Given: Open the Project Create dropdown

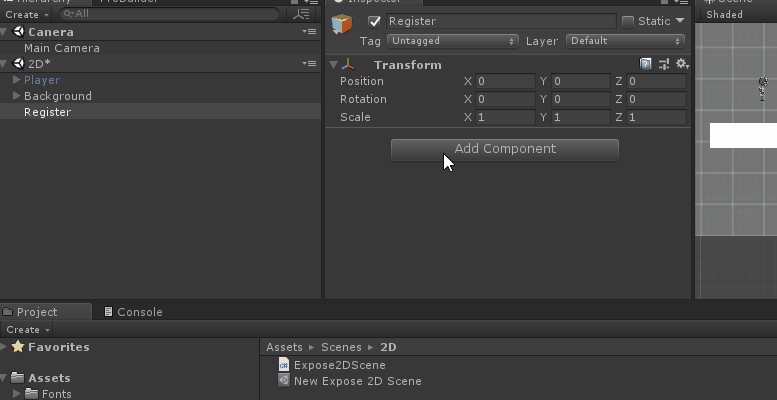Looking at the screenshot, I should tap(28, 330).
